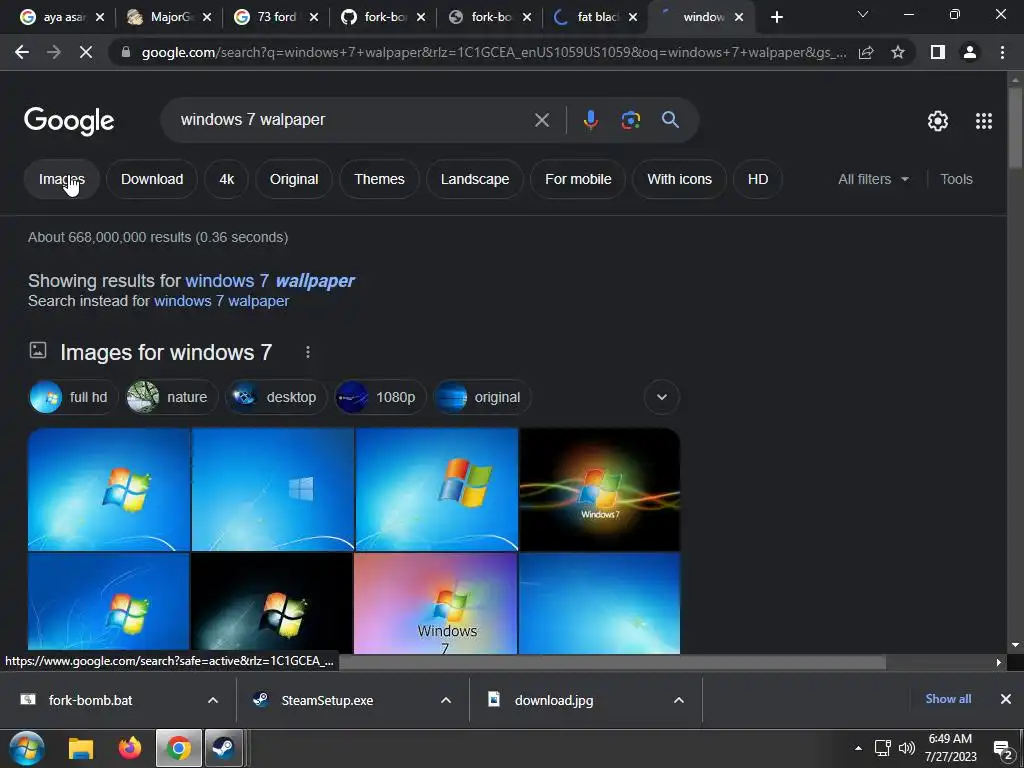Open SteamSetup.exe download options arrow

pos(446,700)
